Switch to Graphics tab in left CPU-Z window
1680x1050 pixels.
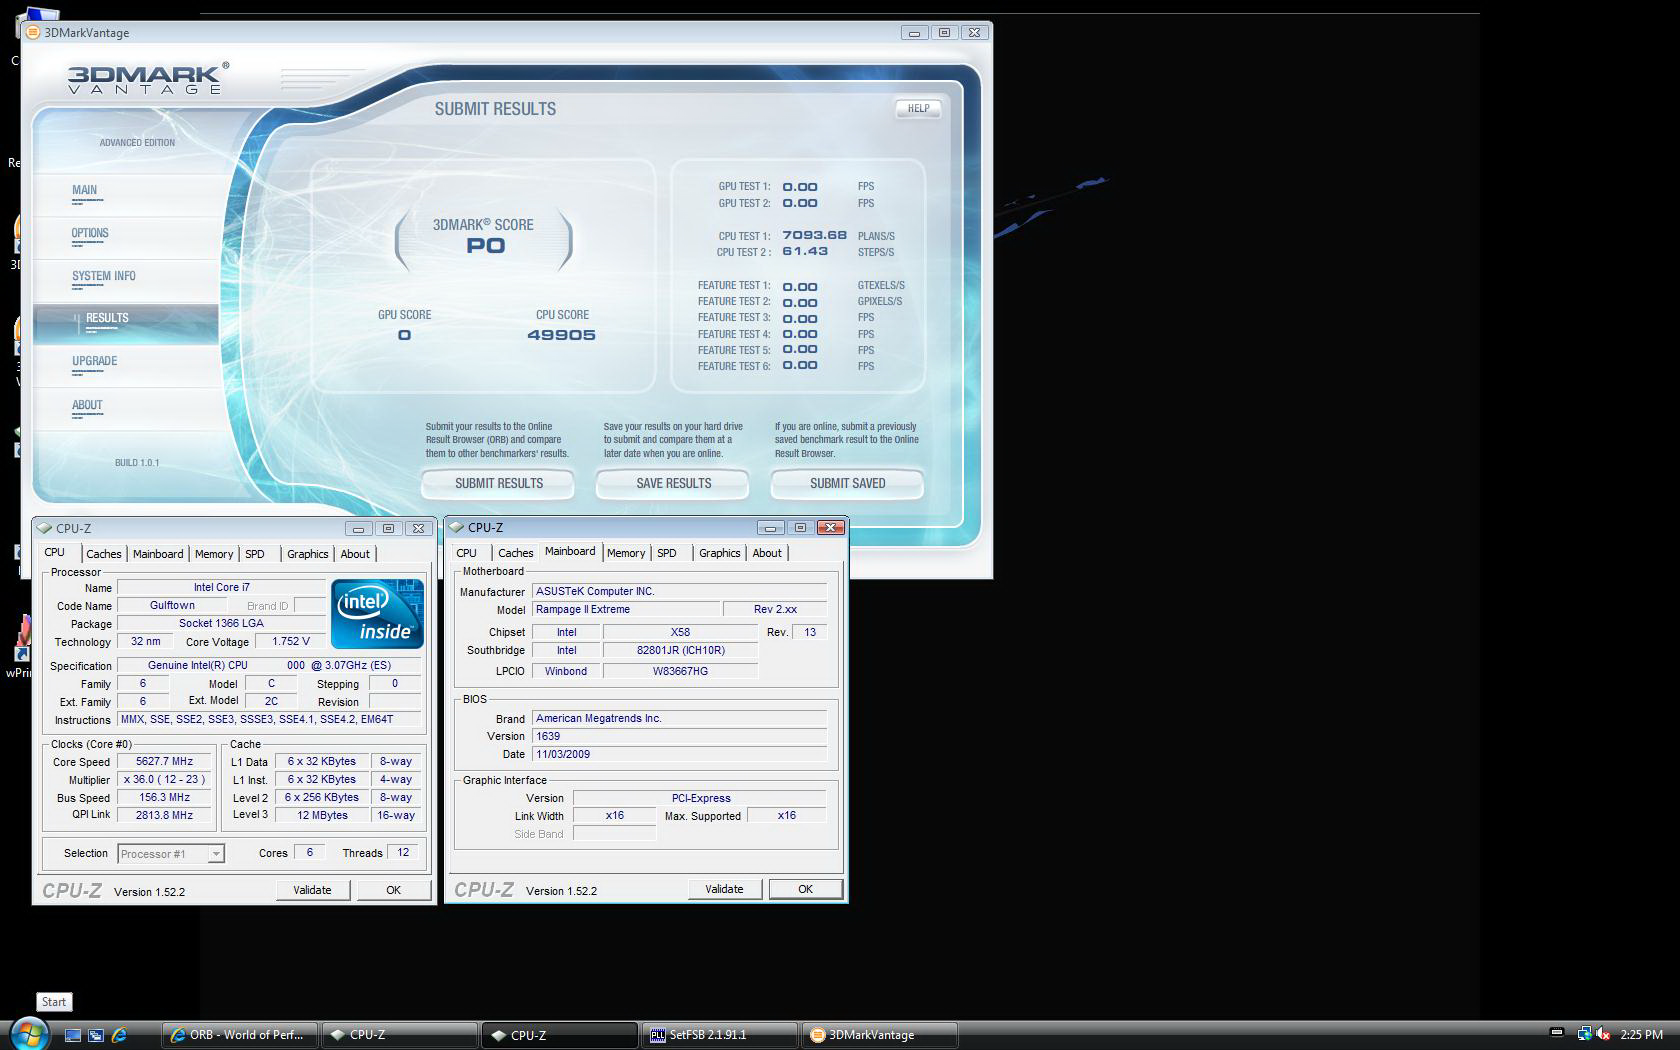click(307, 554)
